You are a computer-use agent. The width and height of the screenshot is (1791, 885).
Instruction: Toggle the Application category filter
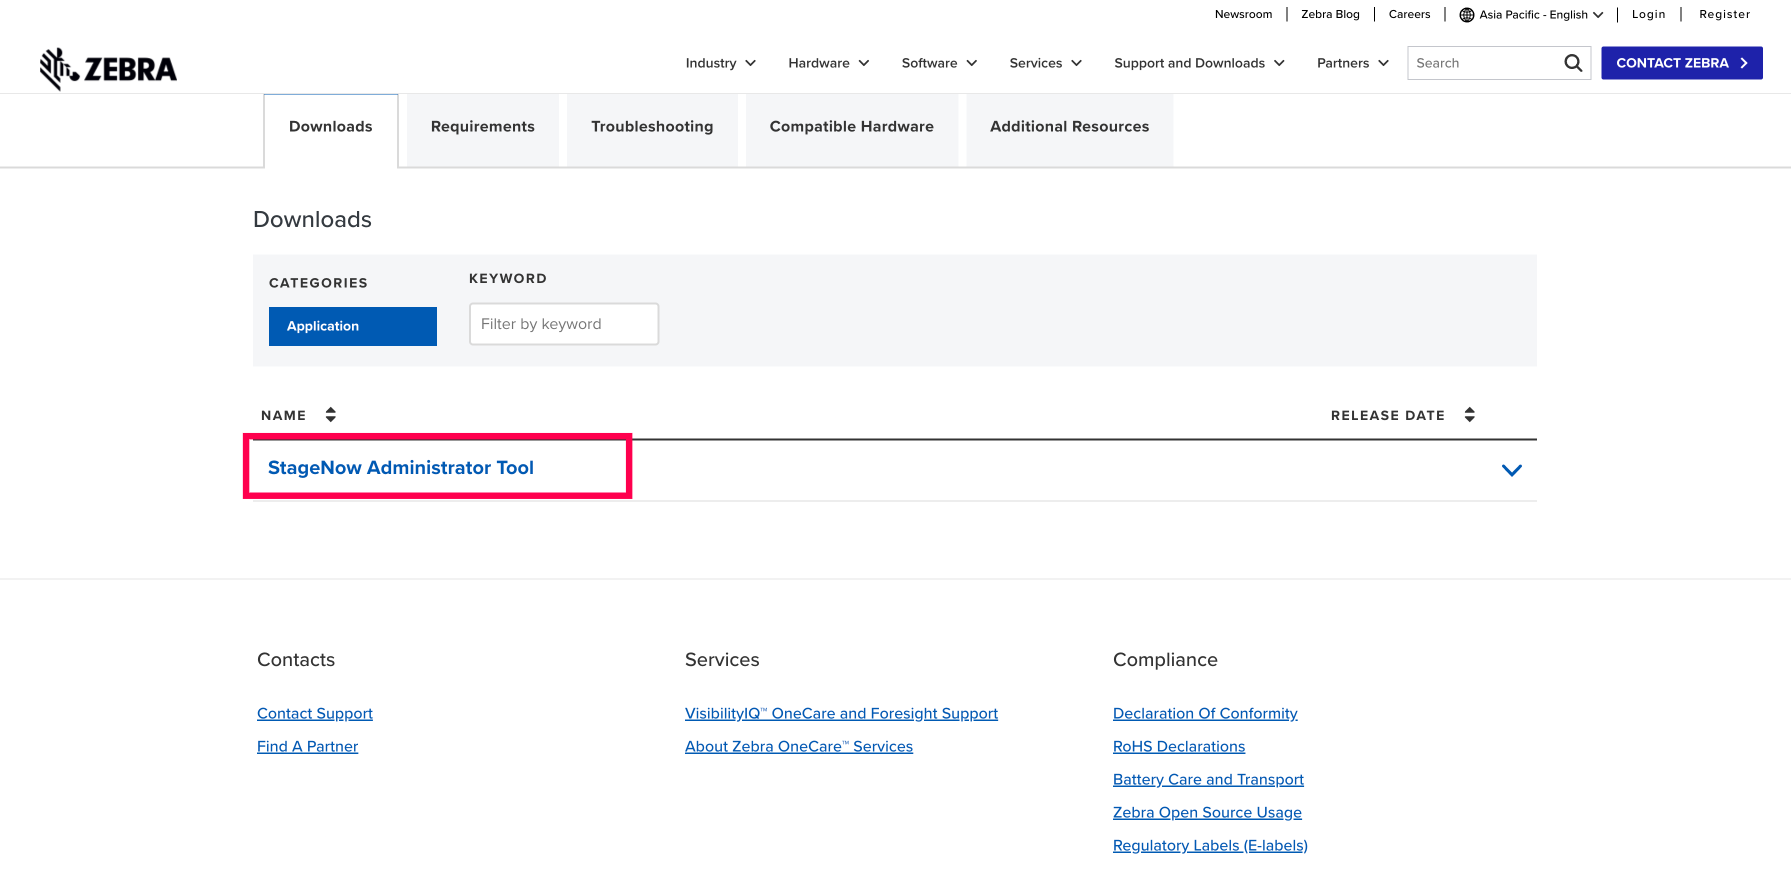click(x=352, y=326)
